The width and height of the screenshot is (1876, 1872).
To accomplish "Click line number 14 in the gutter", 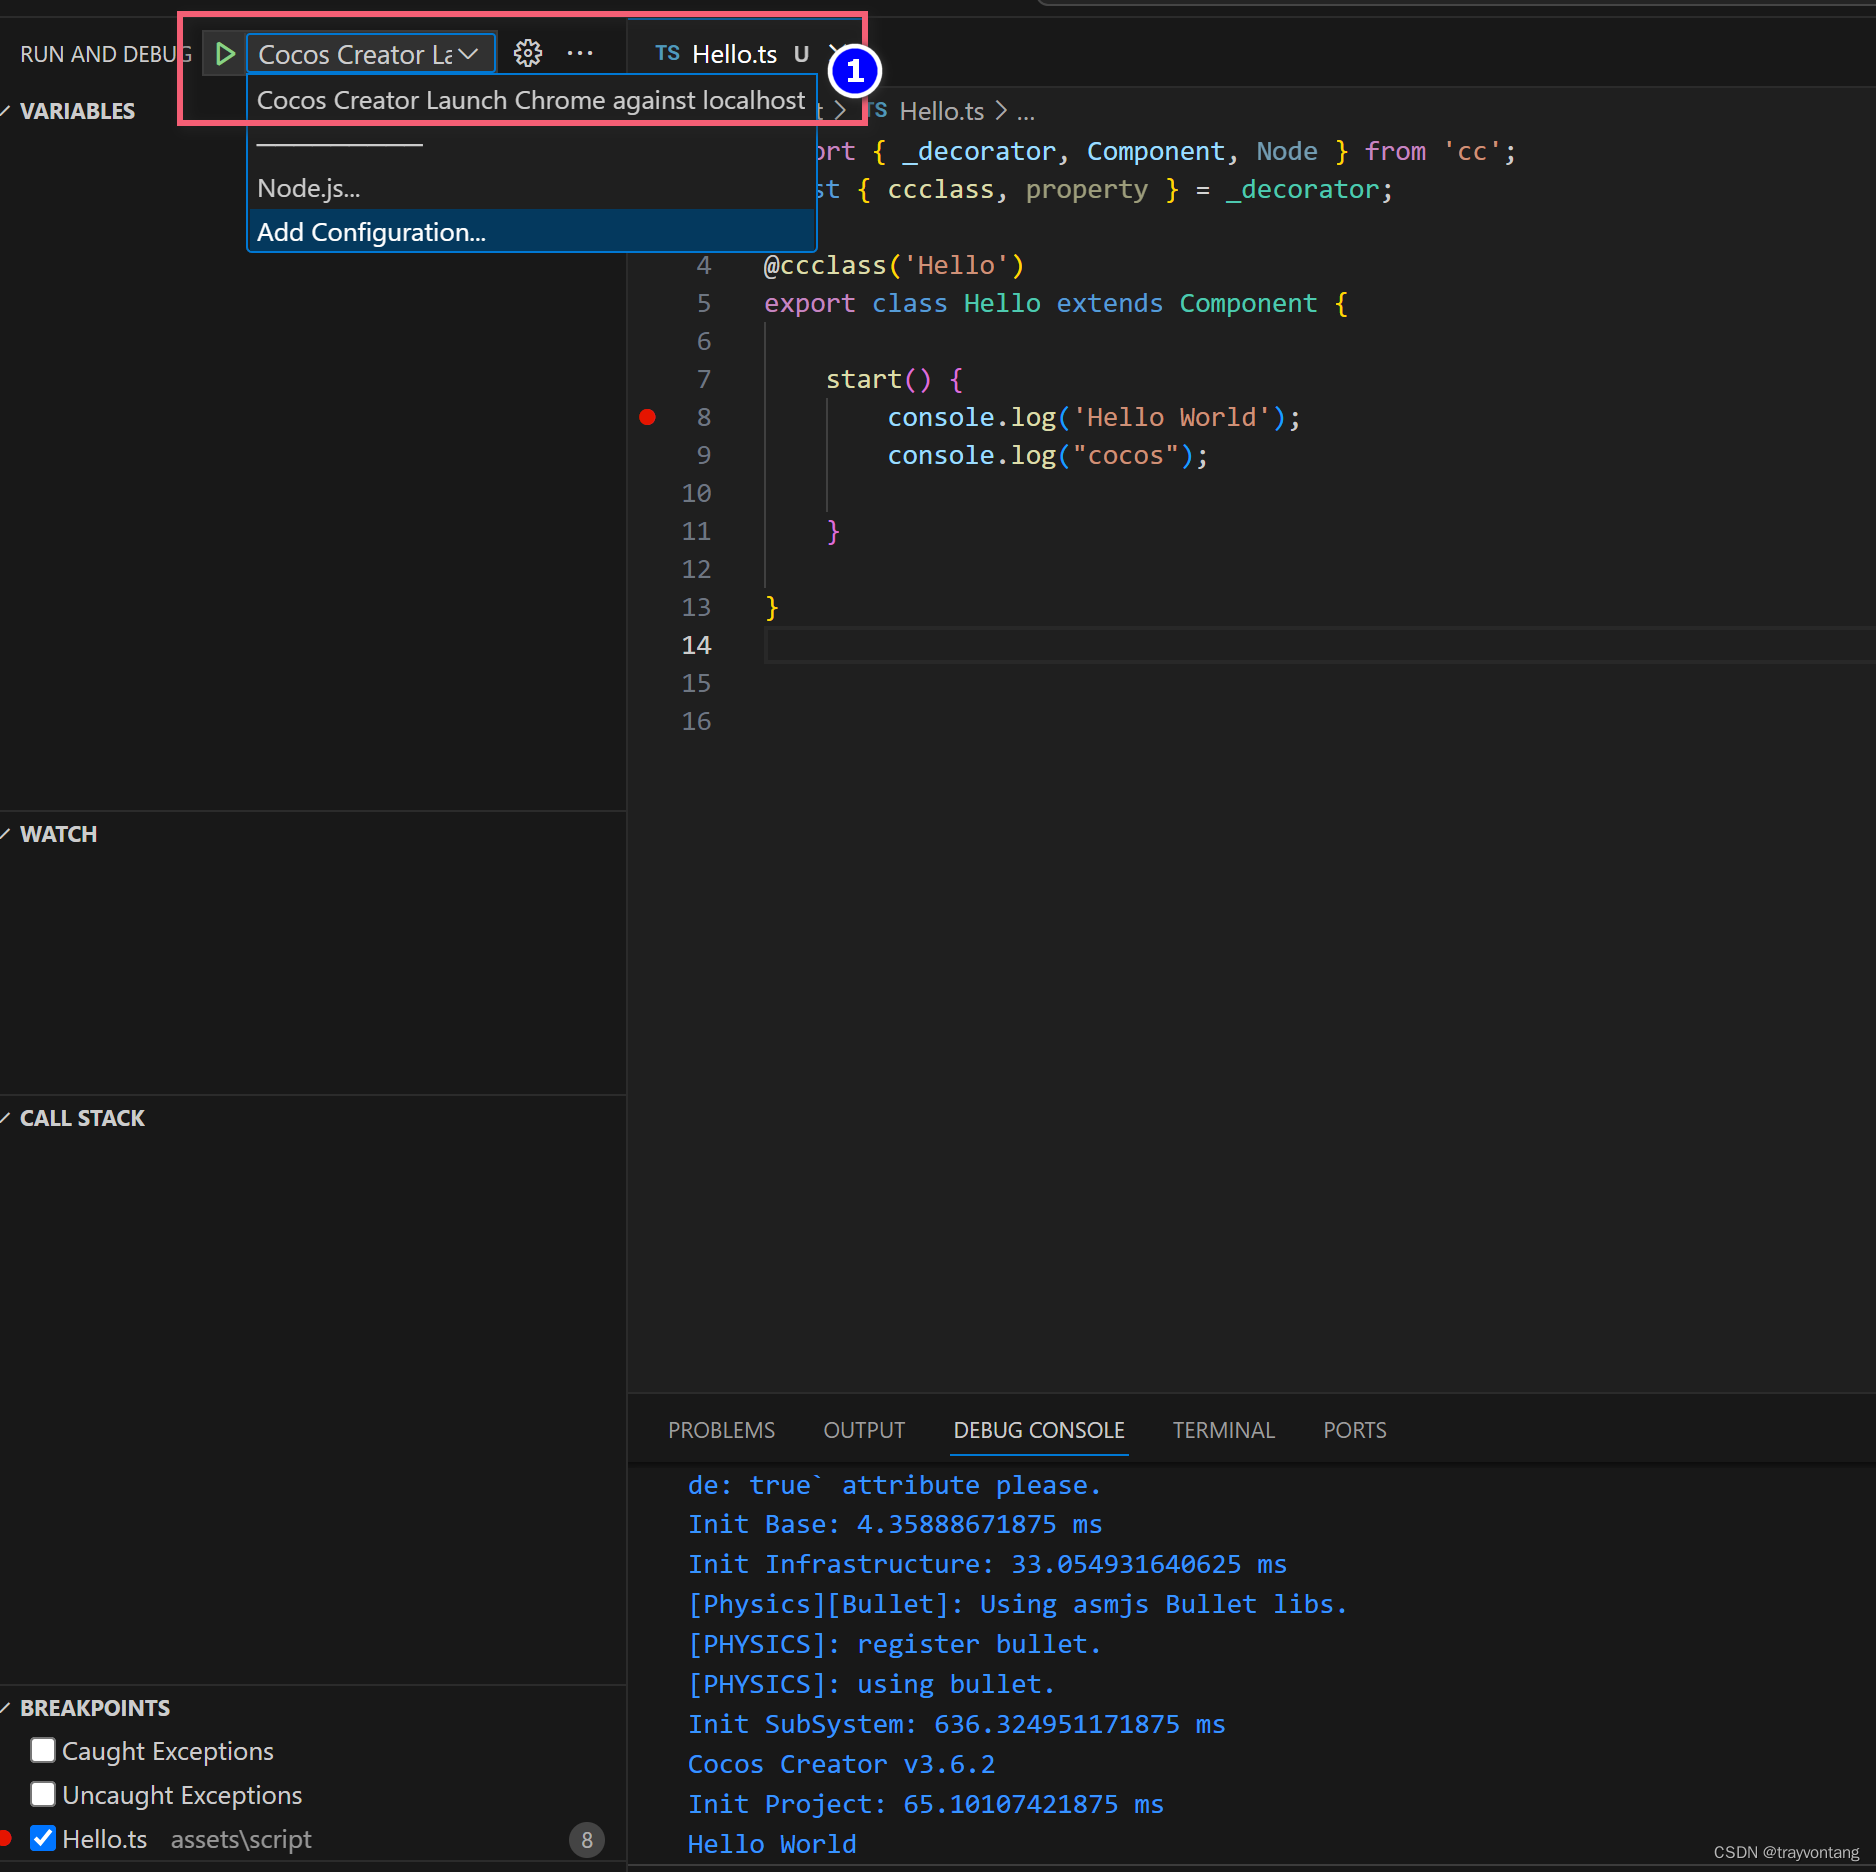I will pyautogui.click(x=697, y=645).
